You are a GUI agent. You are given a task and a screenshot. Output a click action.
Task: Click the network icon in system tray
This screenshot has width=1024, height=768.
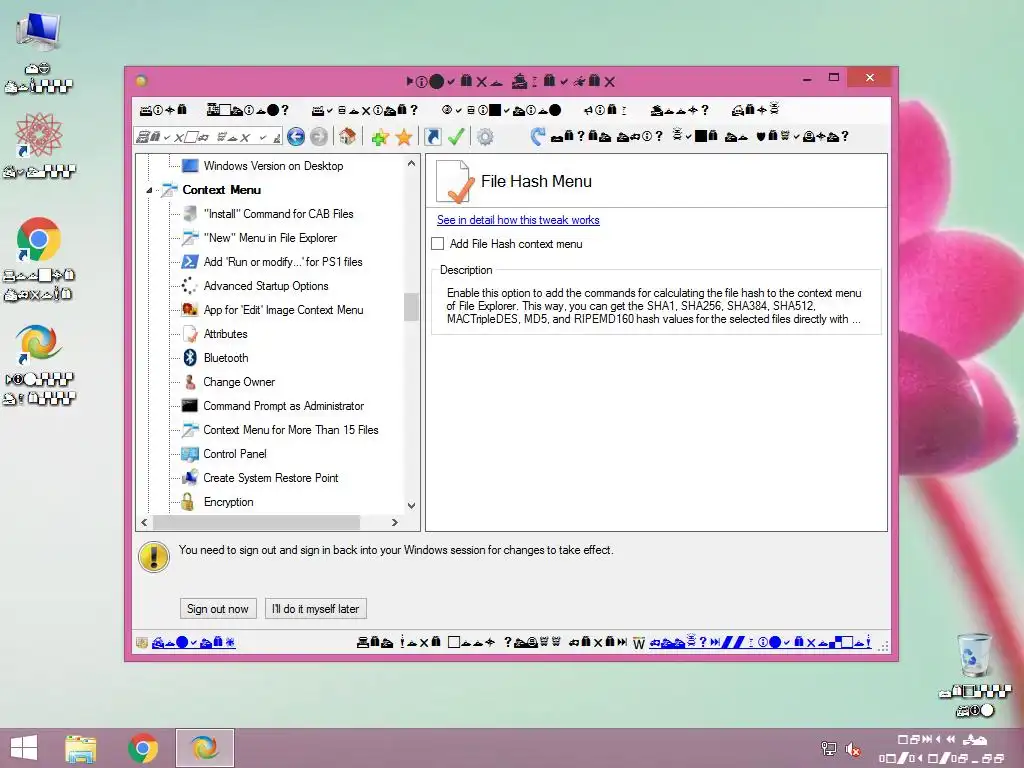click(829, 749)
